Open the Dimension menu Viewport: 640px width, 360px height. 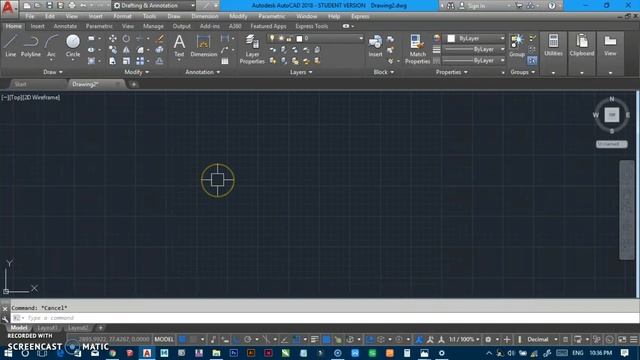pos(205,16)
